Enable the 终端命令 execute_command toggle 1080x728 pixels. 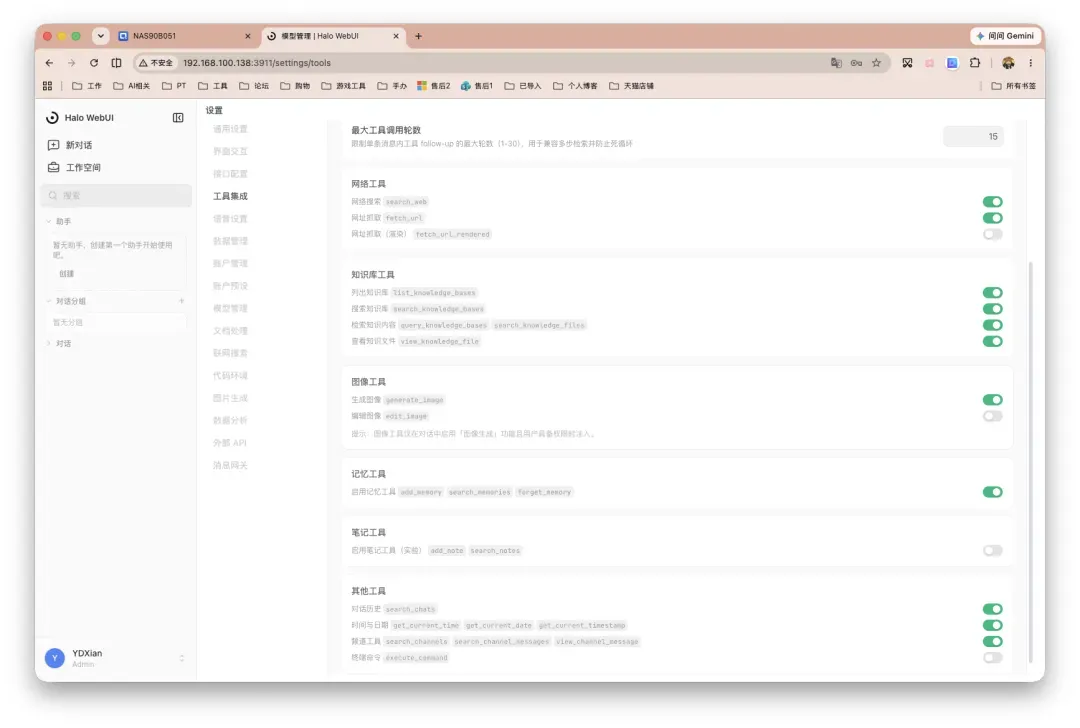(992, 657)
